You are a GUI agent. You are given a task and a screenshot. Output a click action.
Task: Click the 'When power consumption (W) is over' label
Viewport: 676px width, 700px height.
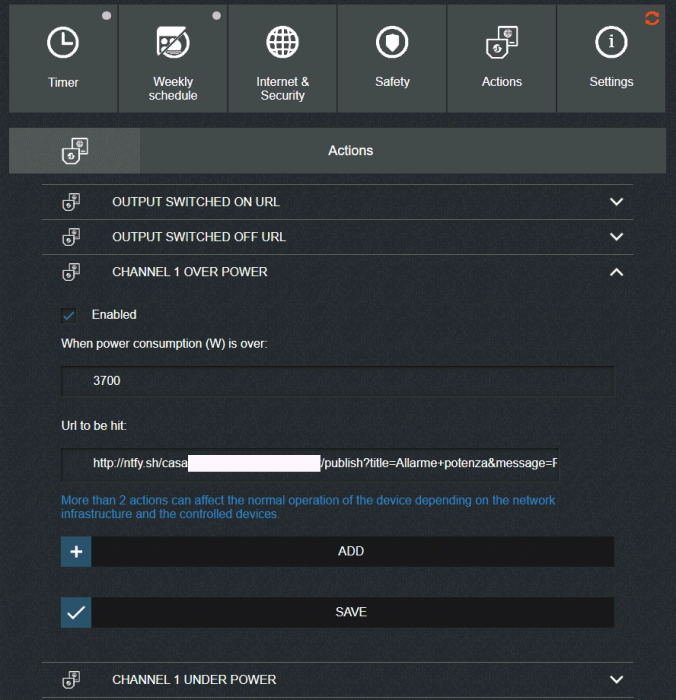(164, 344)
